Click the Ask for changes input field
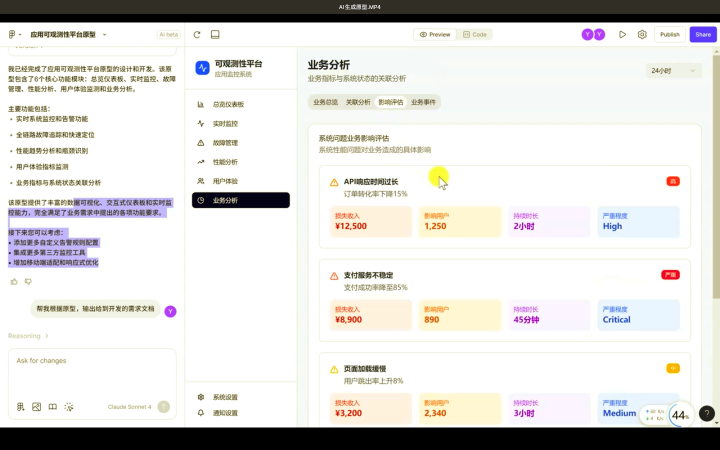 point(90,361)
